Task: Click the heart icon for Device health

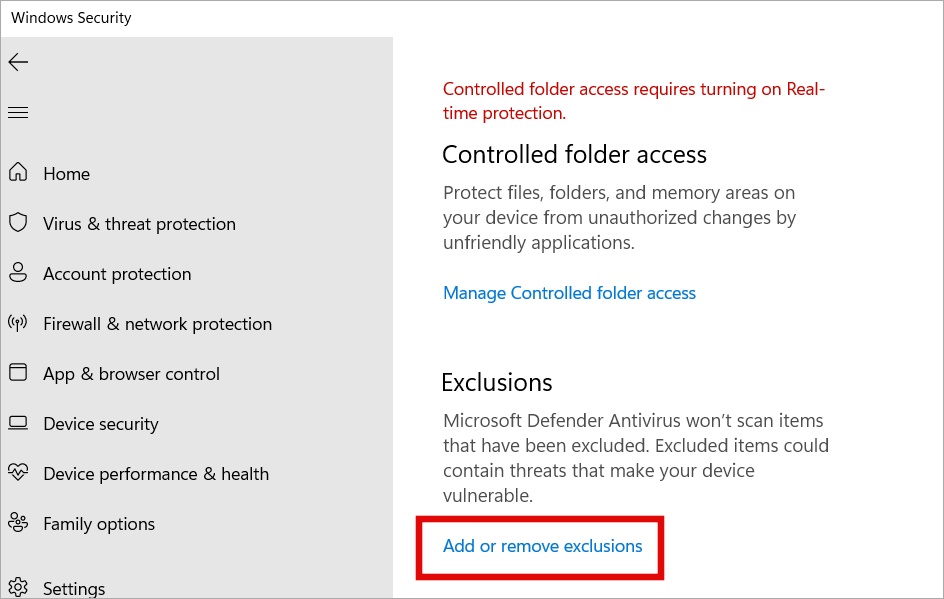Action: coord(18,472)
